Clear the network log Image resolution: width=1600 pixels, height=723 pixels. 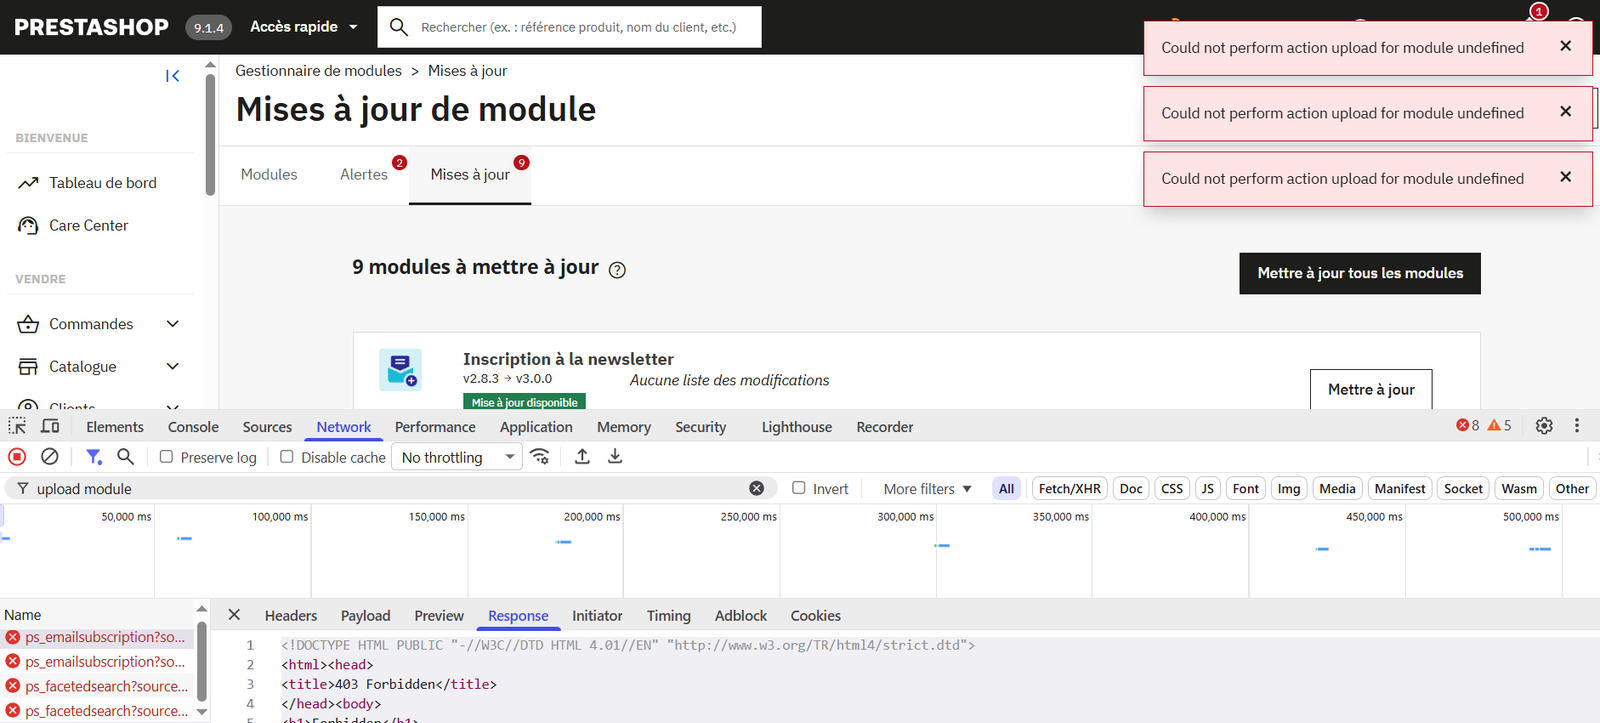49,457
